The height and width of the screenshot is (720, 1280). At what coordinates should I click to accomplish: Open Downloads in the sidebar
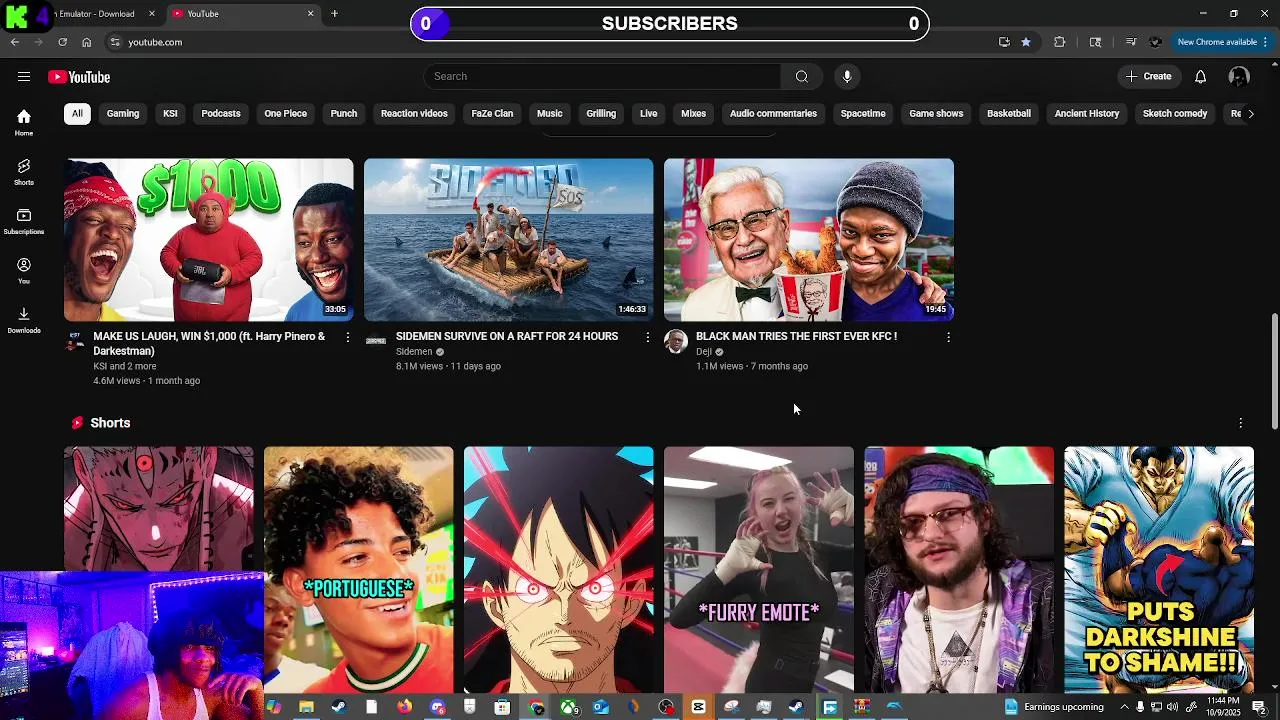click(x=24, y=320)
